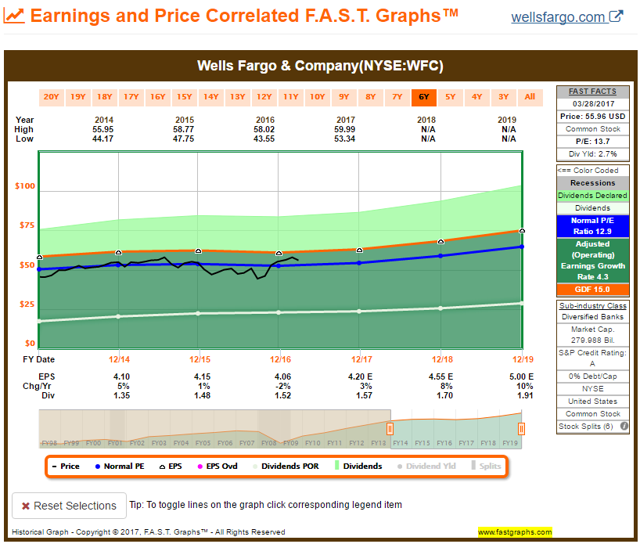The image size is (640, 544).
Task: Click the external link icon beside wellsfargo.com
Action: pyautogui.click(x=616, y=16)
